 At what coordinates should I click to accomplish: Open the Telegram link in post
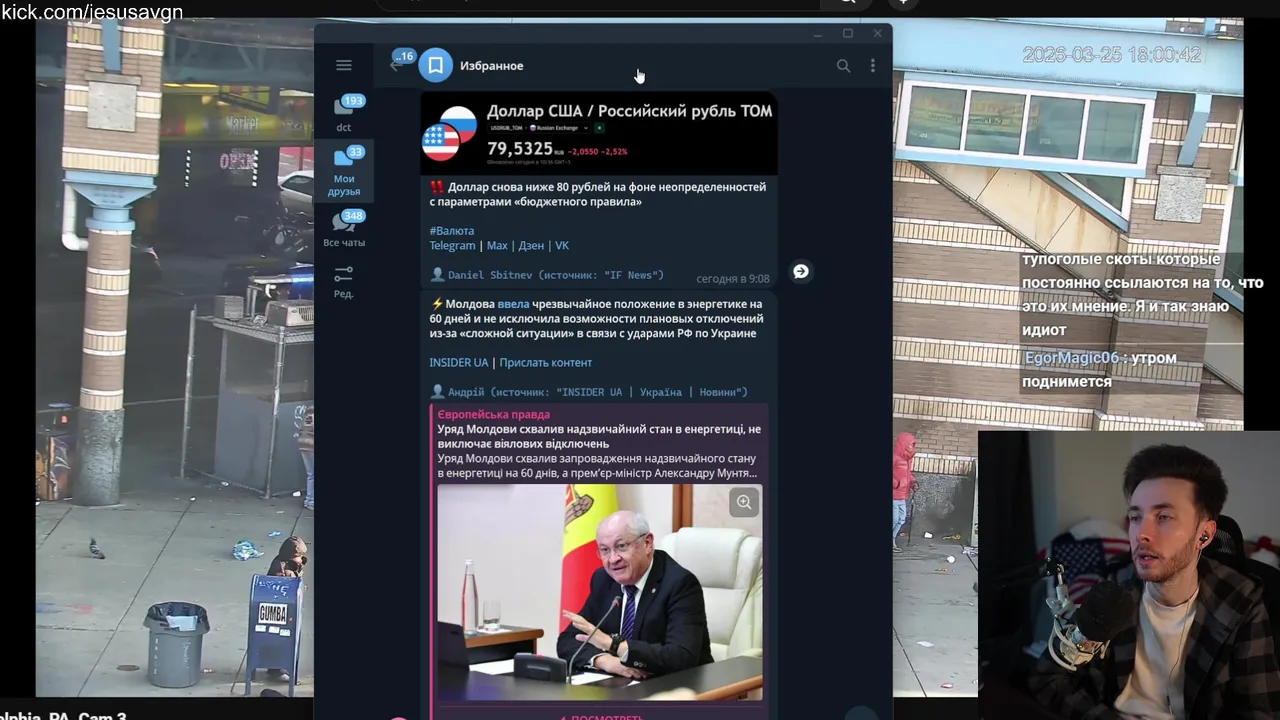pos(452,246)
